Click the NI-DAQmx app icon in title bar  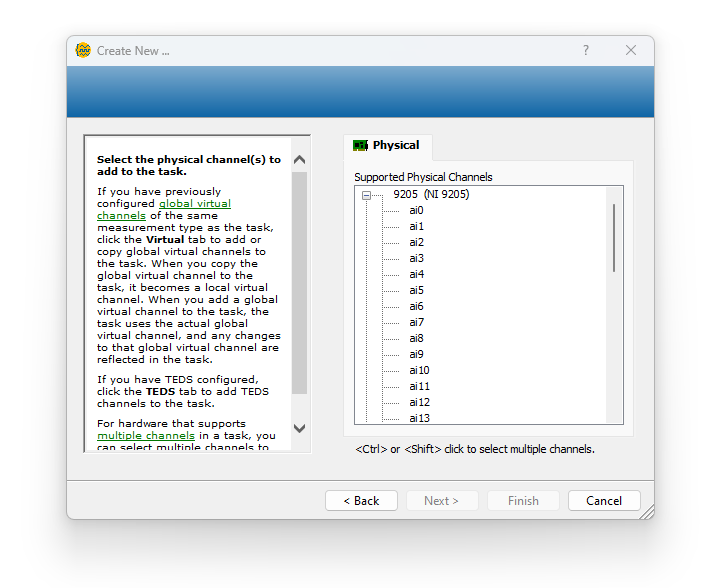coord(84,50)
